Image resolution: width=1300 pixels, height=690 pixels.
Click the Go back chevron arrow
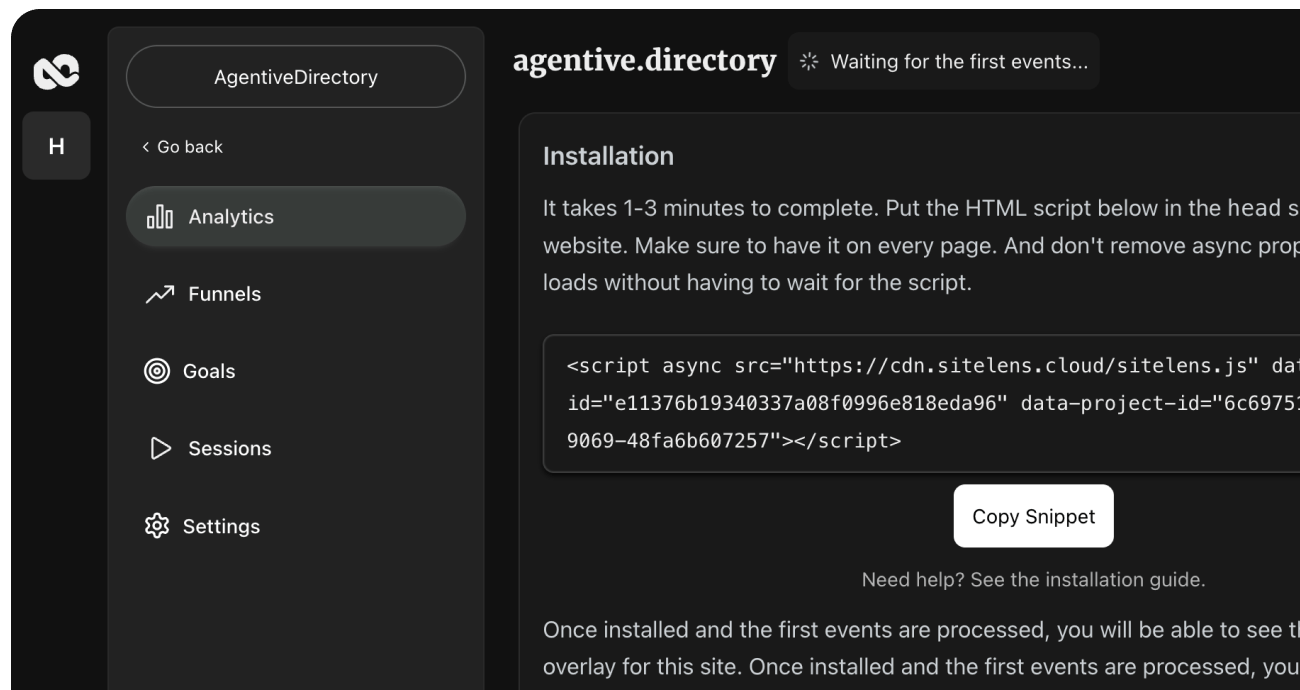pyautogui.click(x=146, y=147)
